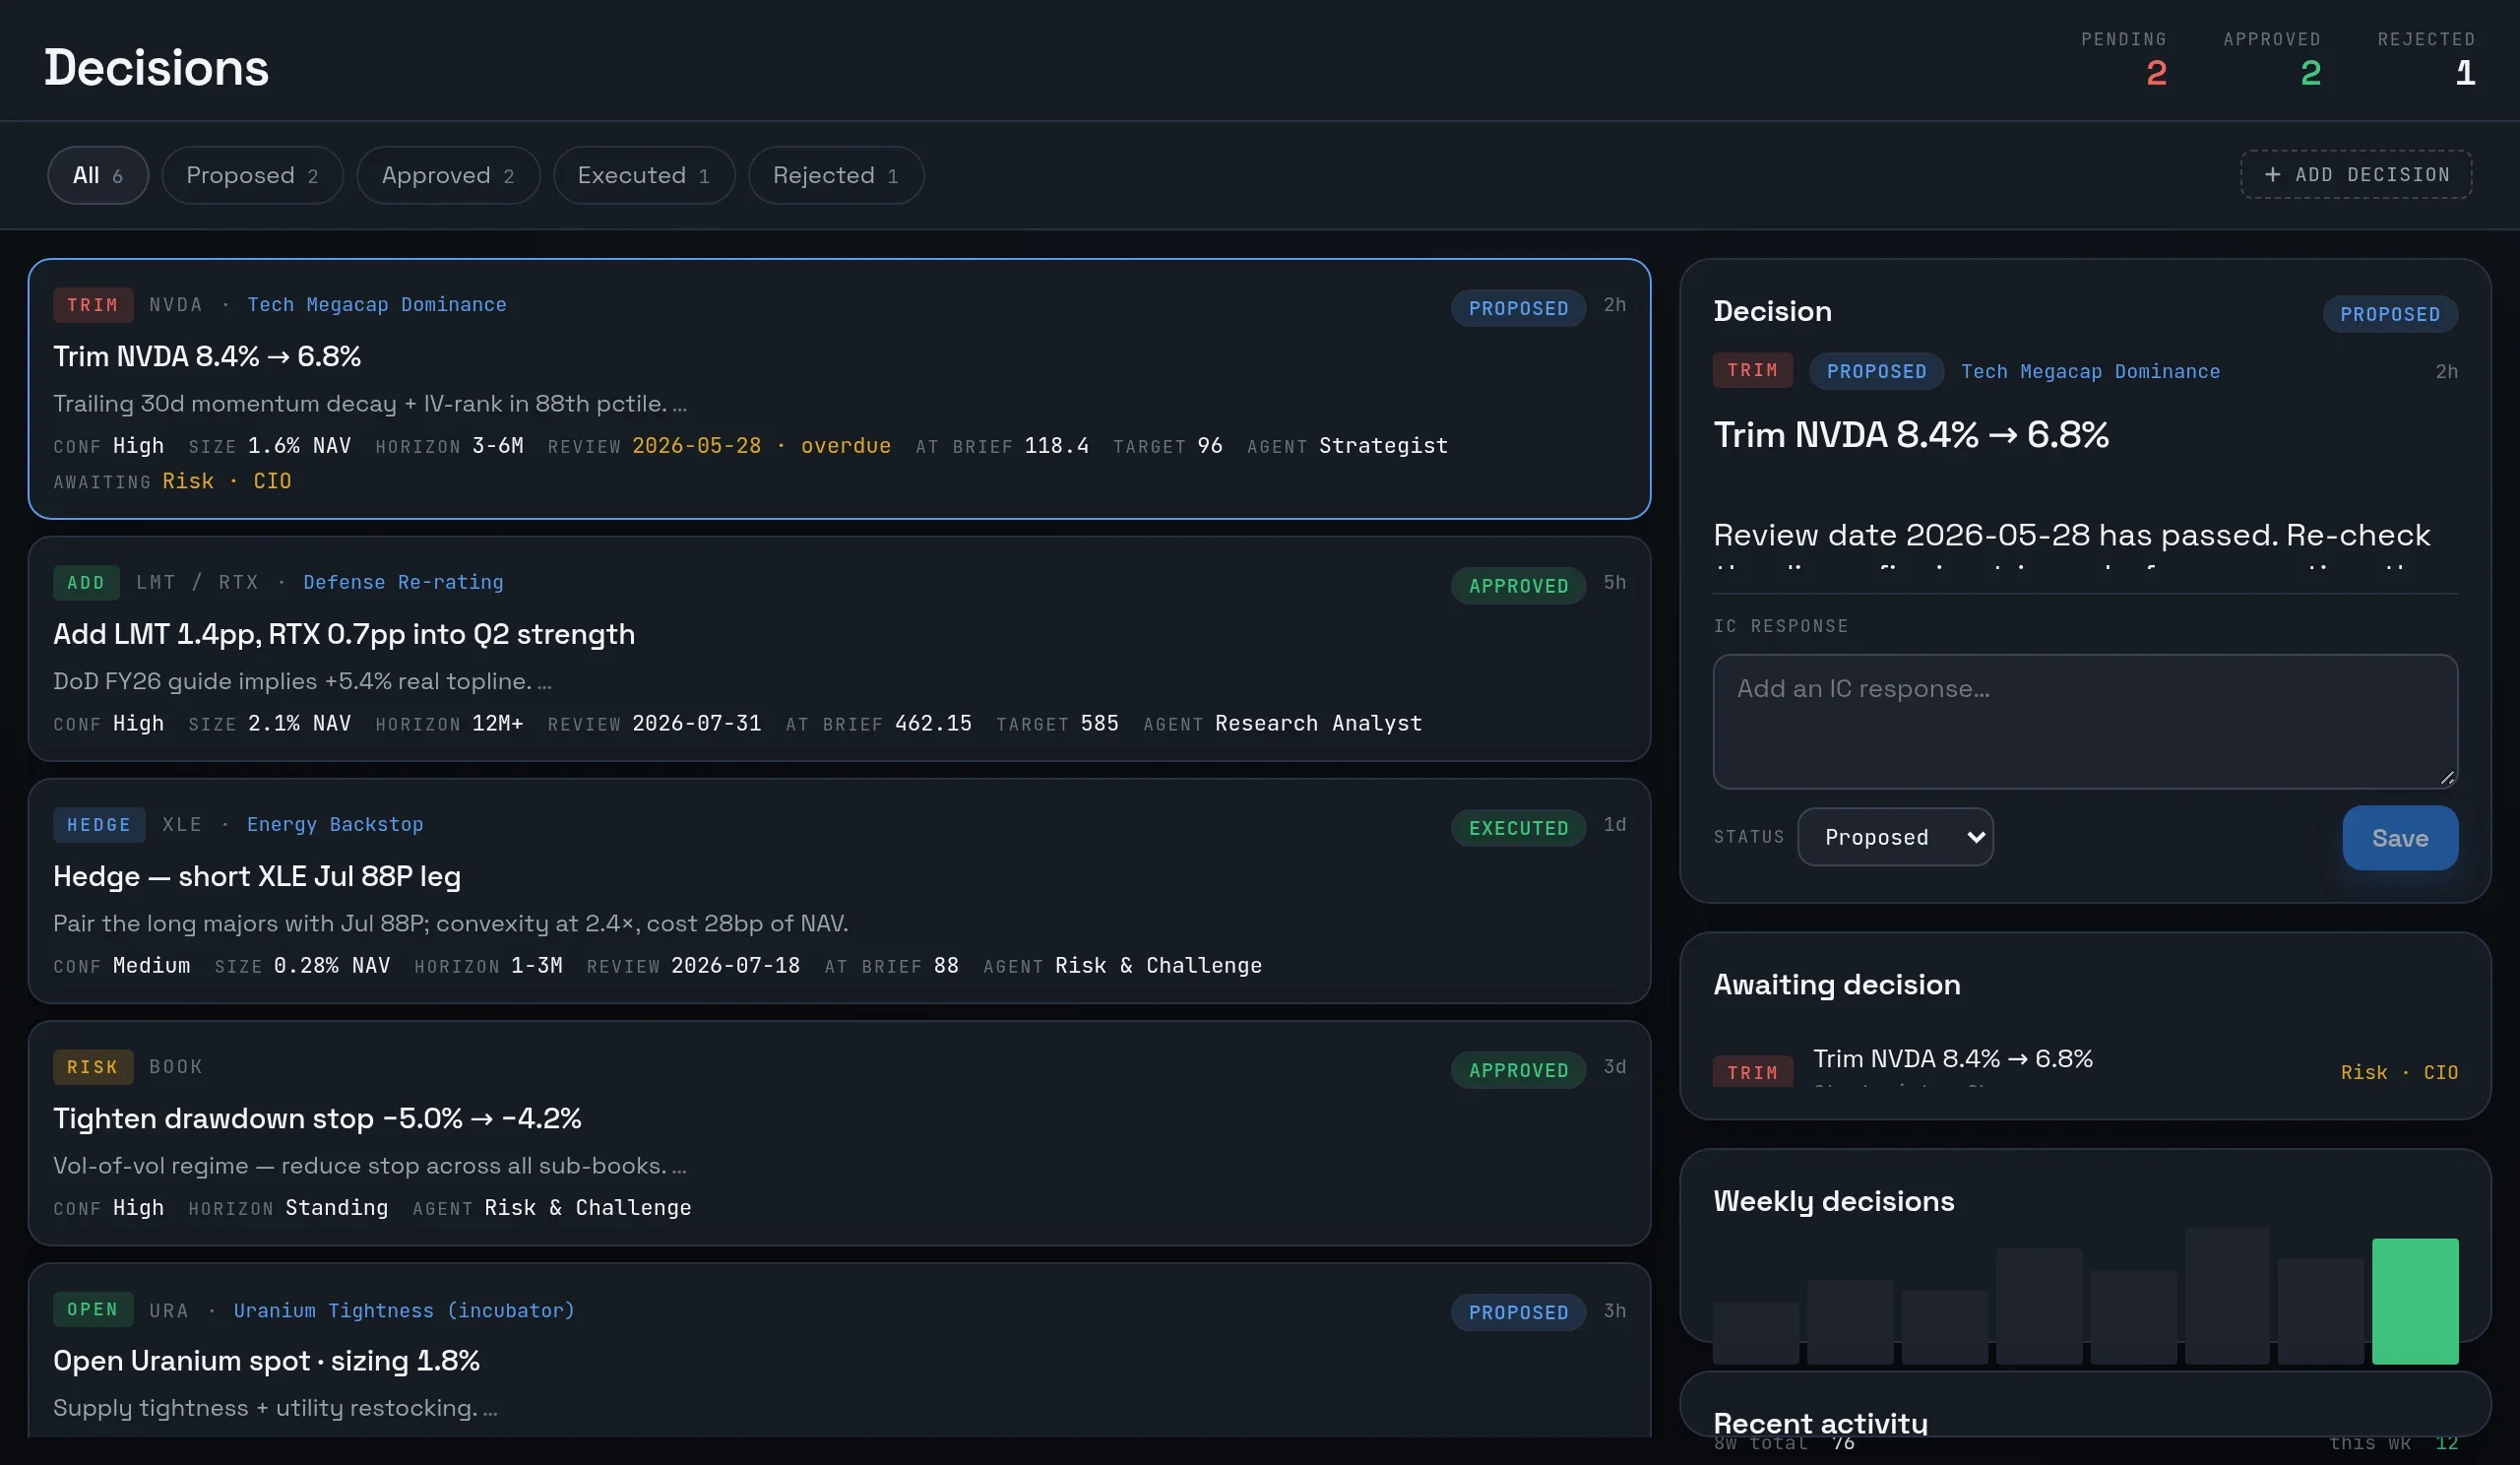Open Uranium Tightness (incubator) link
This screenshot has width=2520, height=1465.
pos(404,1310)
